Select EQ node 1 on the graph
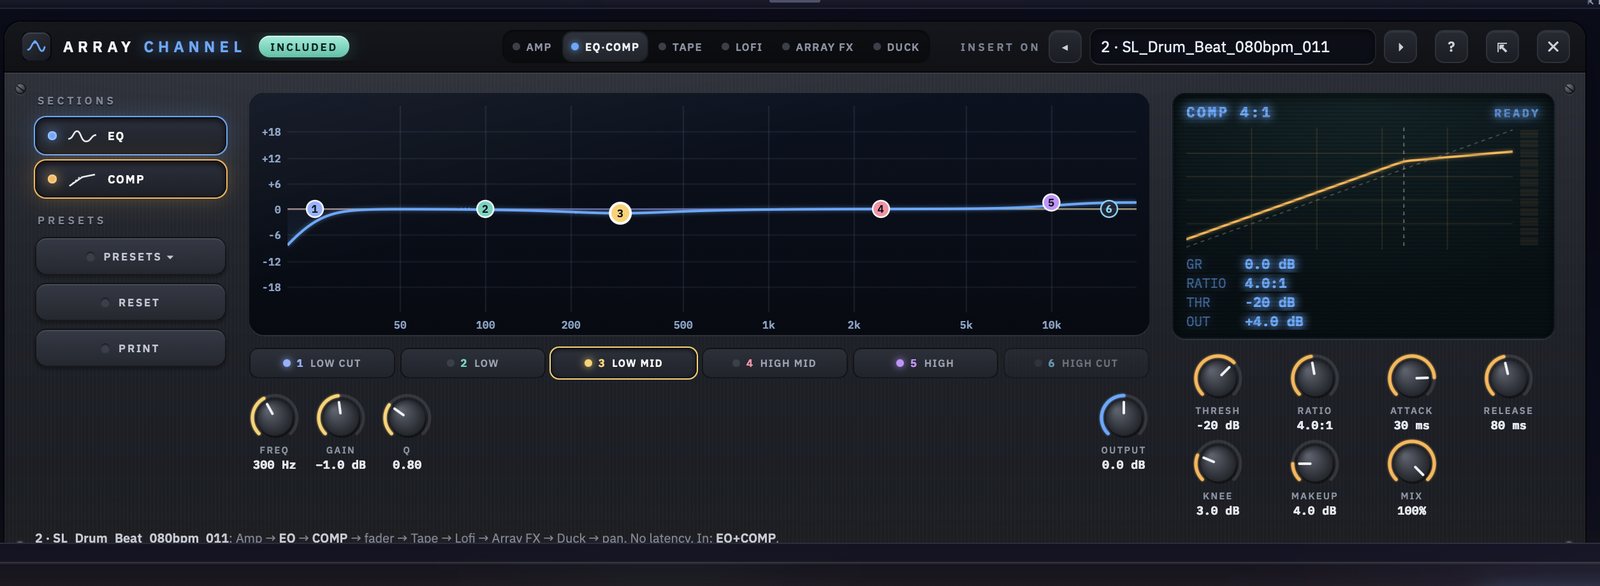The height and width of the screenshot is (586, 1600). click(x=314, y=209)
